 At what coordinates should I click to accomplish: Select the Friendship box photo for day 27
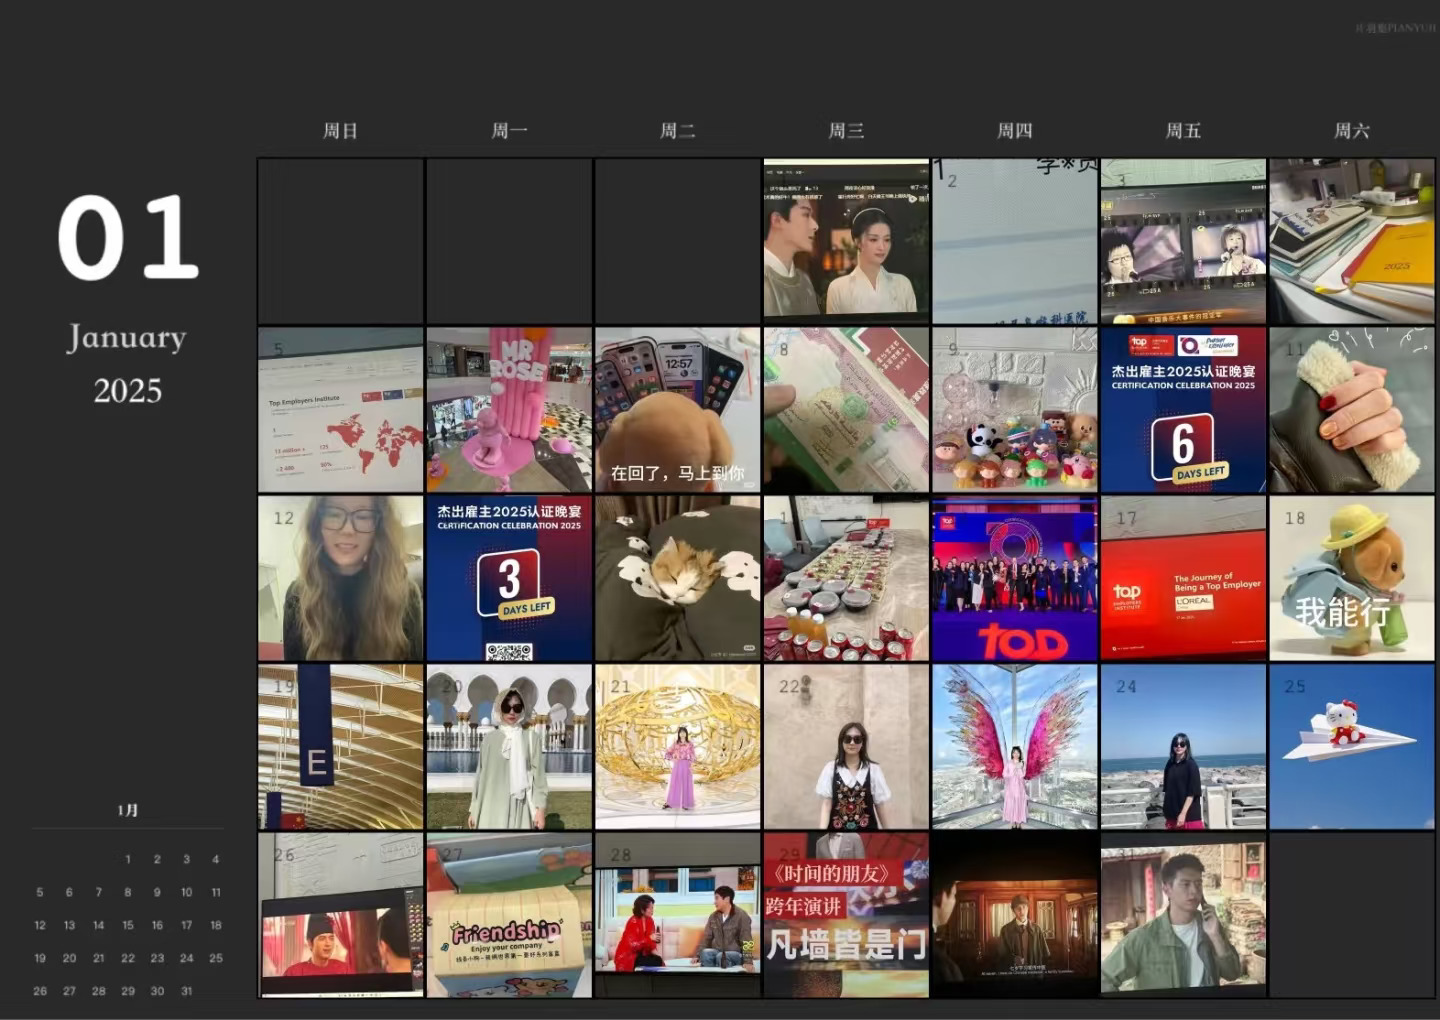[x=509, y=915]
